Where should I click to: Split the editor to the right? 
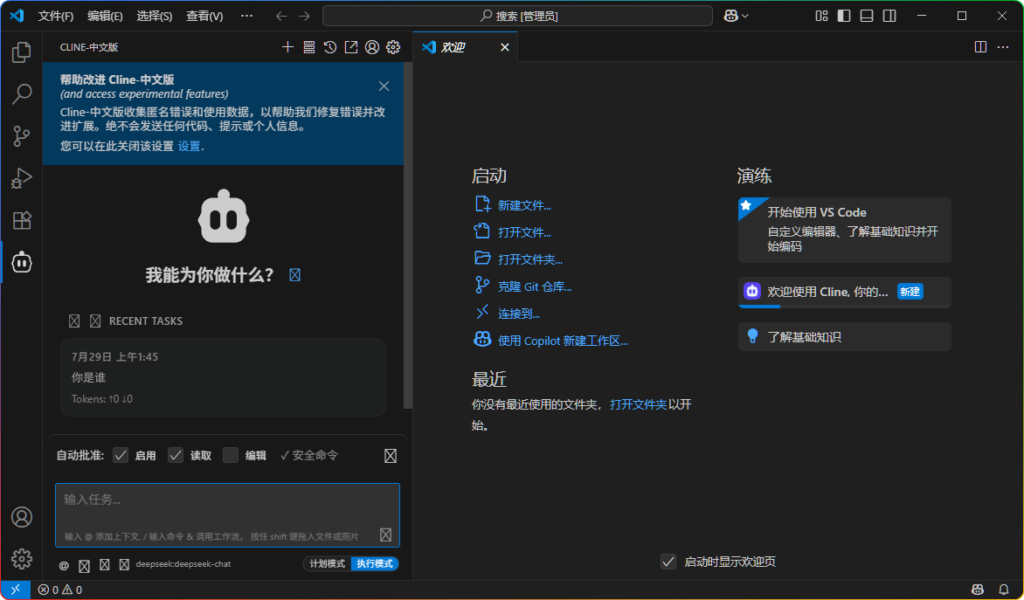tap(980, 47)
